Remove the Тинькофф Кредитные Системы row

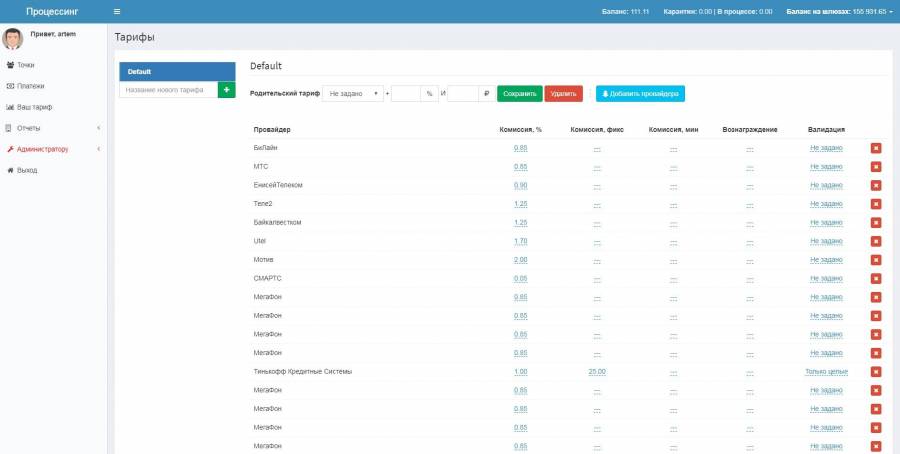pos(876,372)
